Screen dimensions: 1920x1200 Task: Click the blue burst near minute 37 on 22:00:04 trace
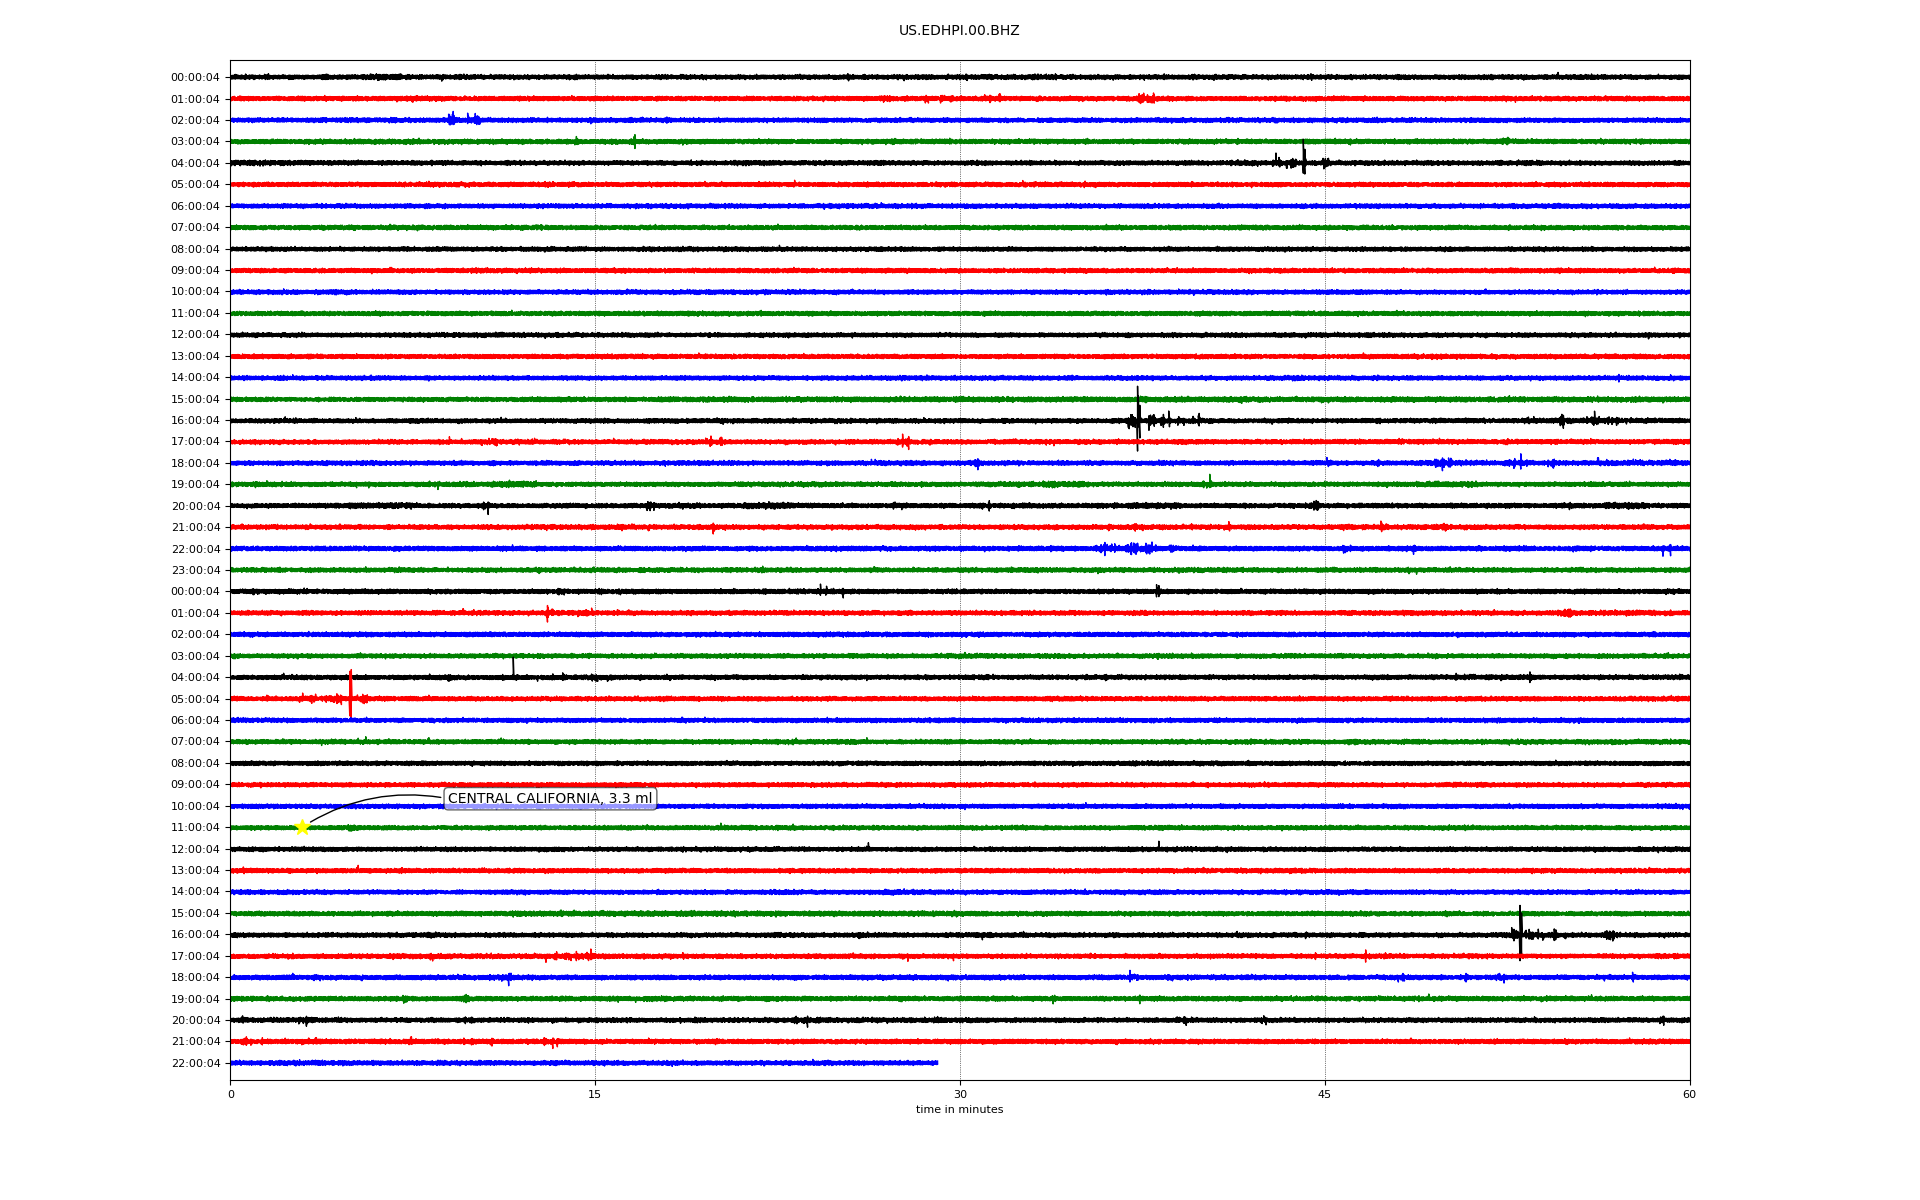point(1131,548)
